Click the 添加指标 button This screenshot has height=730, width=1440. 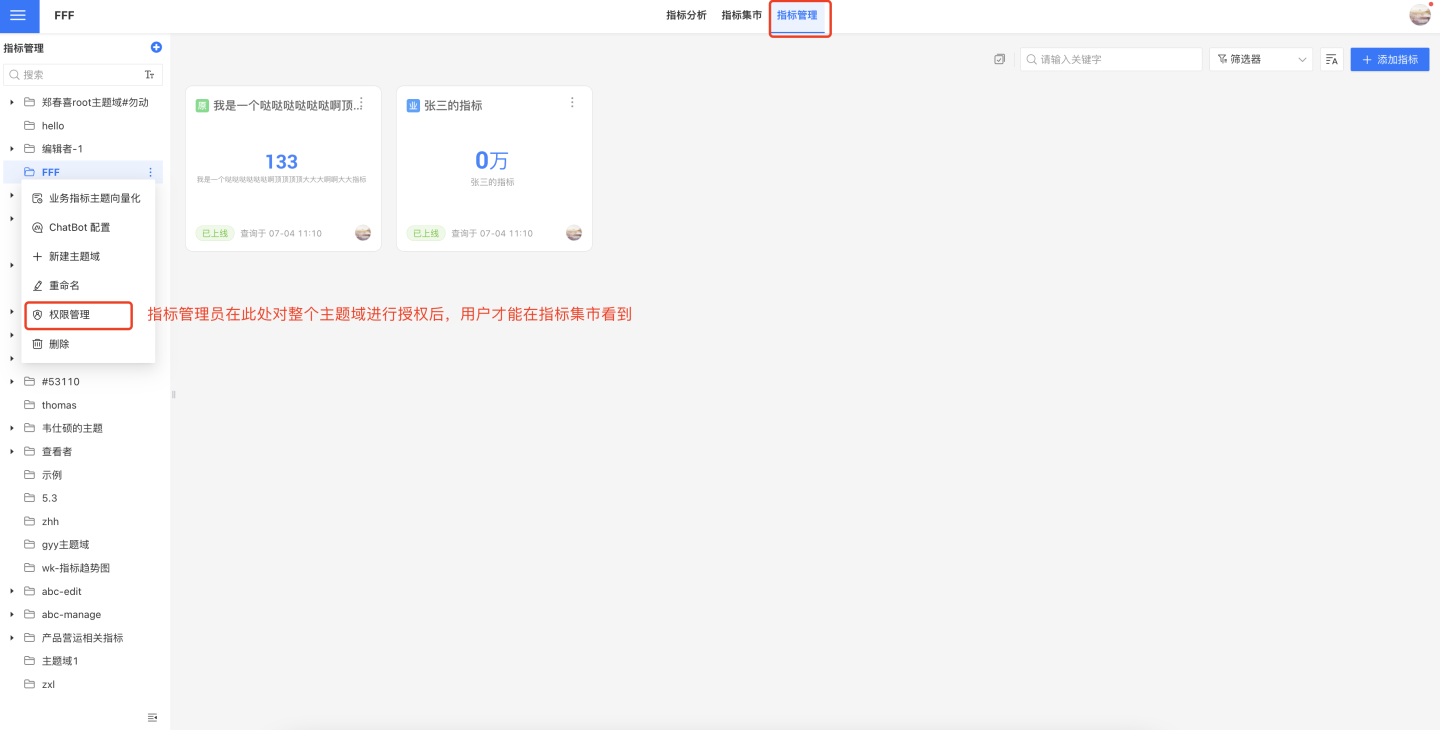pyautogui.click(x=1389, y=60)
